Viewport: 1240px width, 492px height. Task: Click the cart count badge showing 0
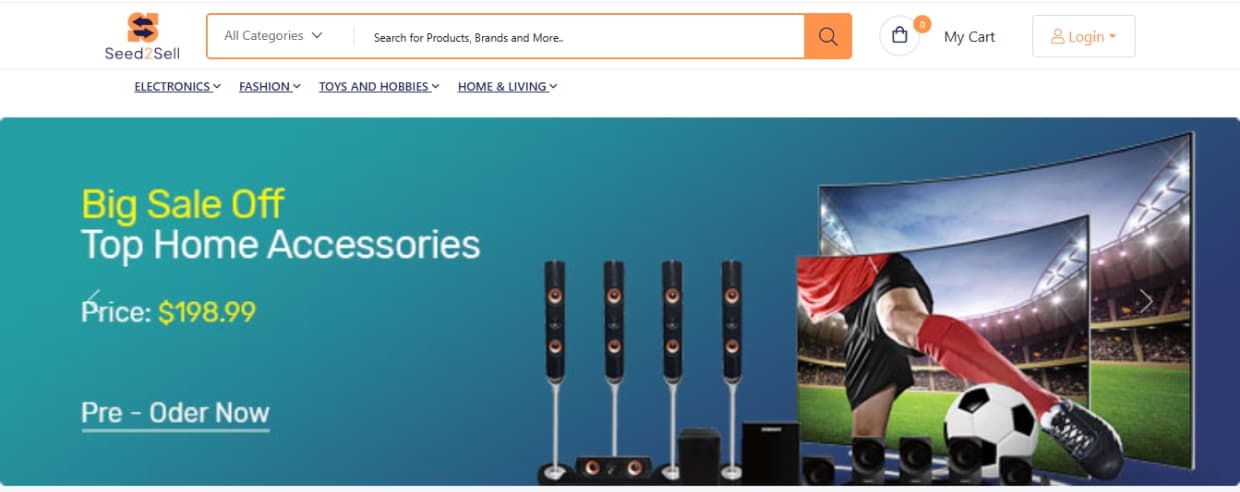[x=921, y=24]
